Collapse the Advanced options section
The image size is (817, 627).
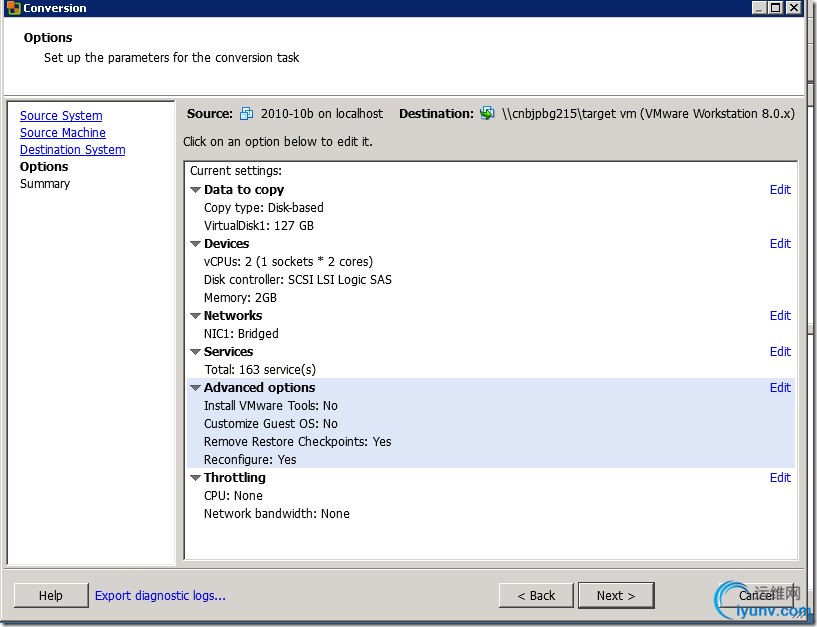point(195,388)
